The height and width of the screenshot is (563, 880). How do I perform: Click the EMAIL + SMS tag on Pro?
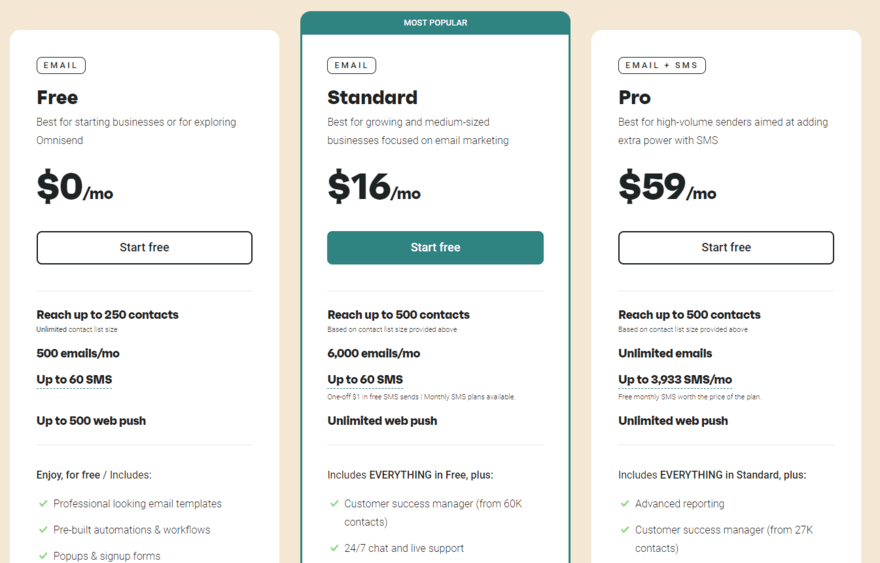point(662,65)
